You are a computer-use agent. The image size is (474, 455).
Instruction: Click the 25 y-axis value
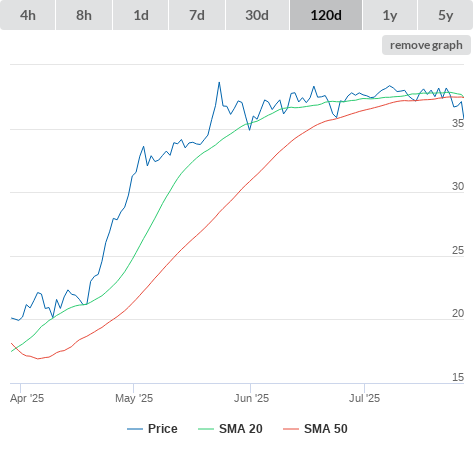point(458,250)
